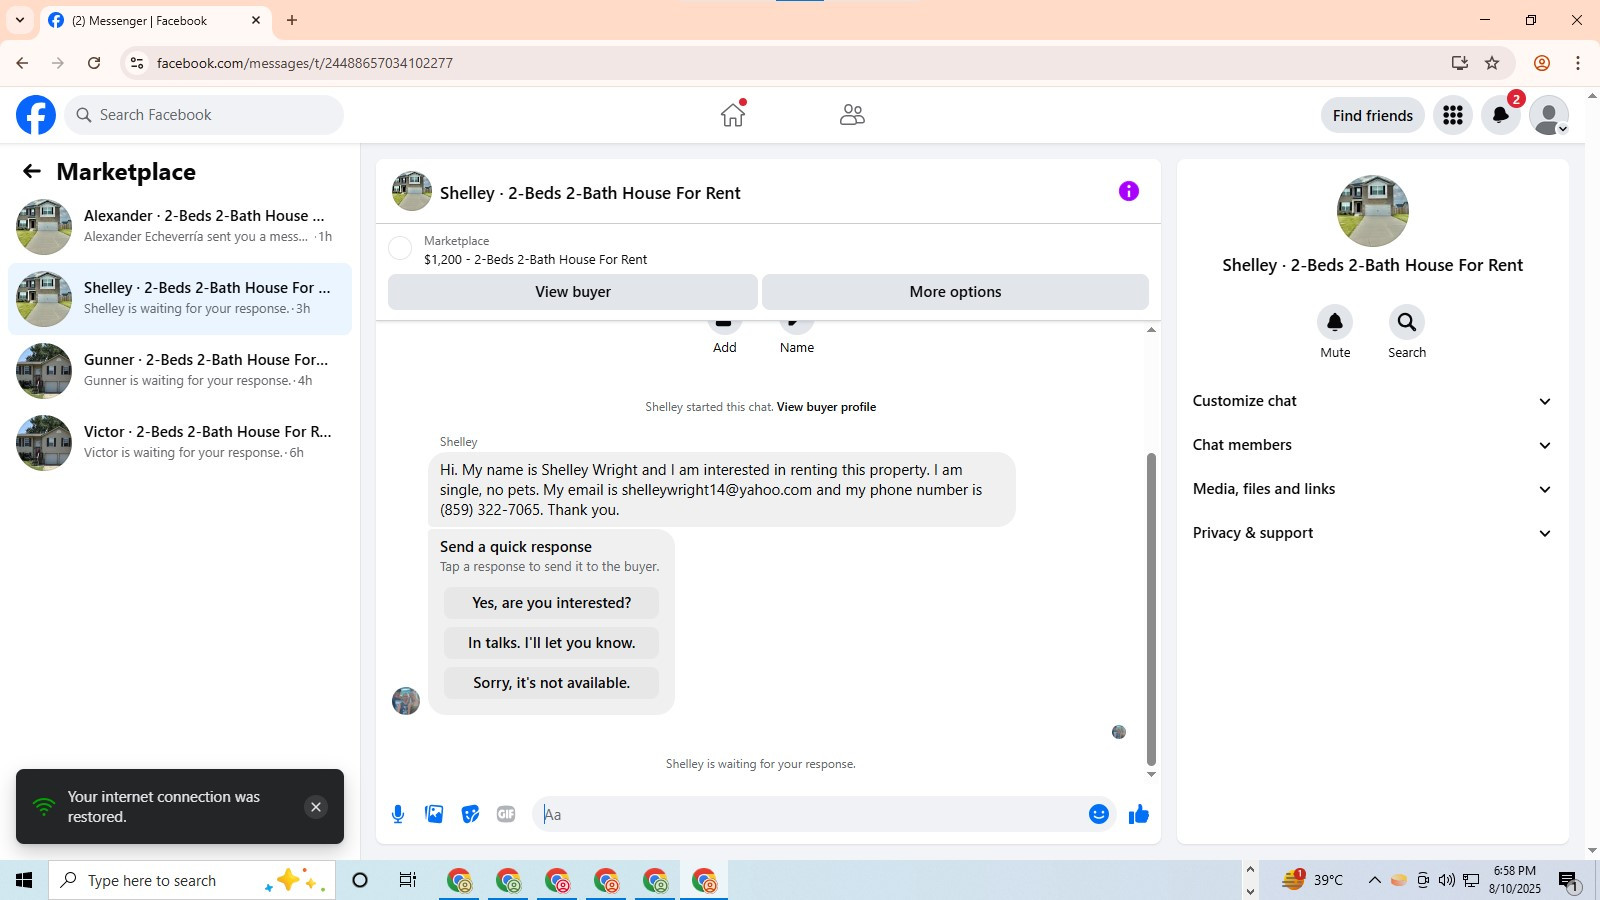This screenshot has height=900, width=1600.
Task: Open the Gunner conversation
Action: pyautogui.click(x=180, y=371)
